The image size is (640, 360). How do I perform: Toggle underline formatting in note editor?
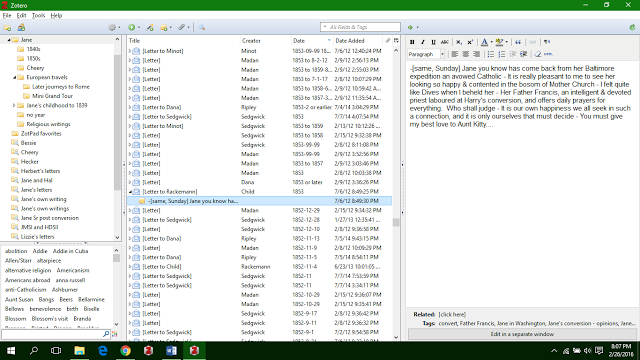pyautogui.click(x=433, y=42)
